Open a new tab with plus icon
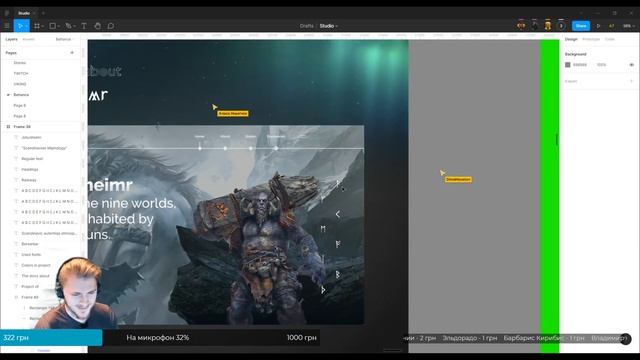The height and width of the screenshot is (360, 640). [43, 13]
